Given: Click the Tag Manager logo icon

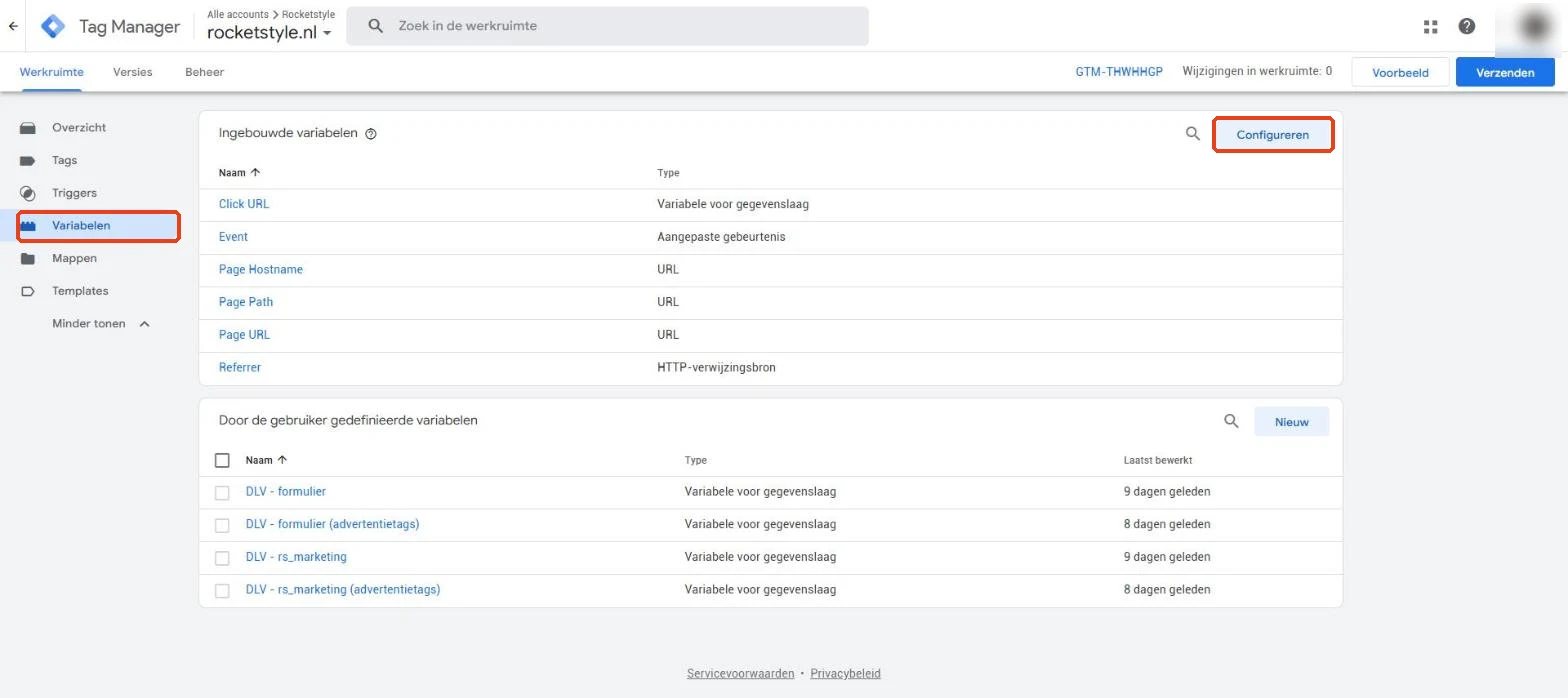Looking at the screenshot, I should [x=52, y=26].
